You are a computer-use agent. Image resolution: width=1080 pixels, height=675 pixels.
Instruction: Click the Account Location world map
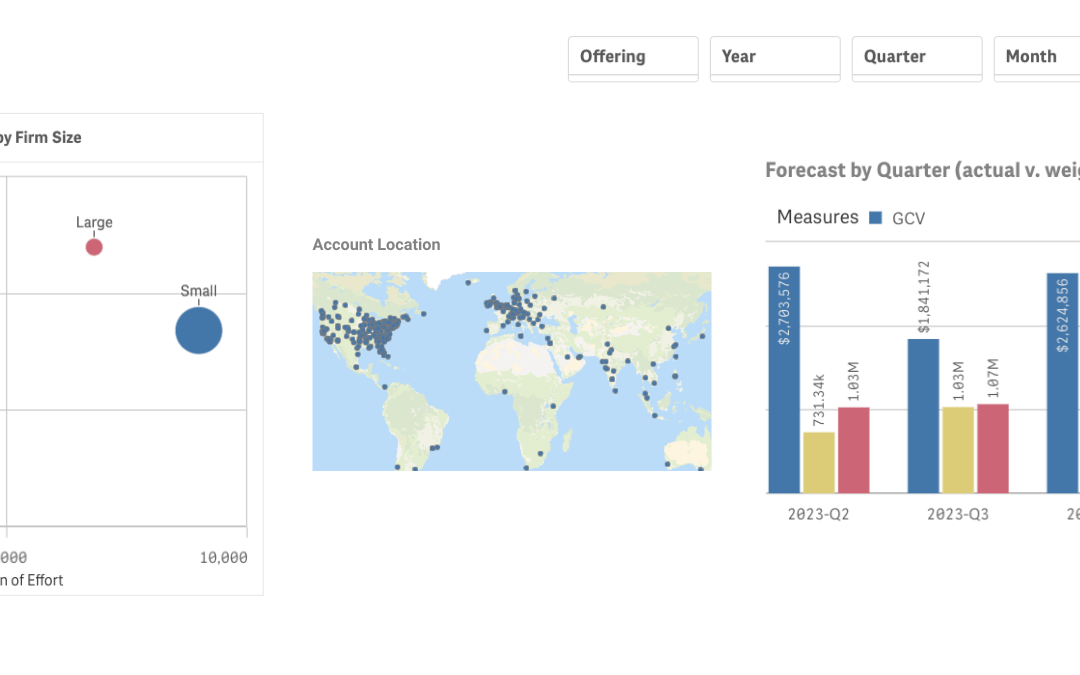pos(512,371)
